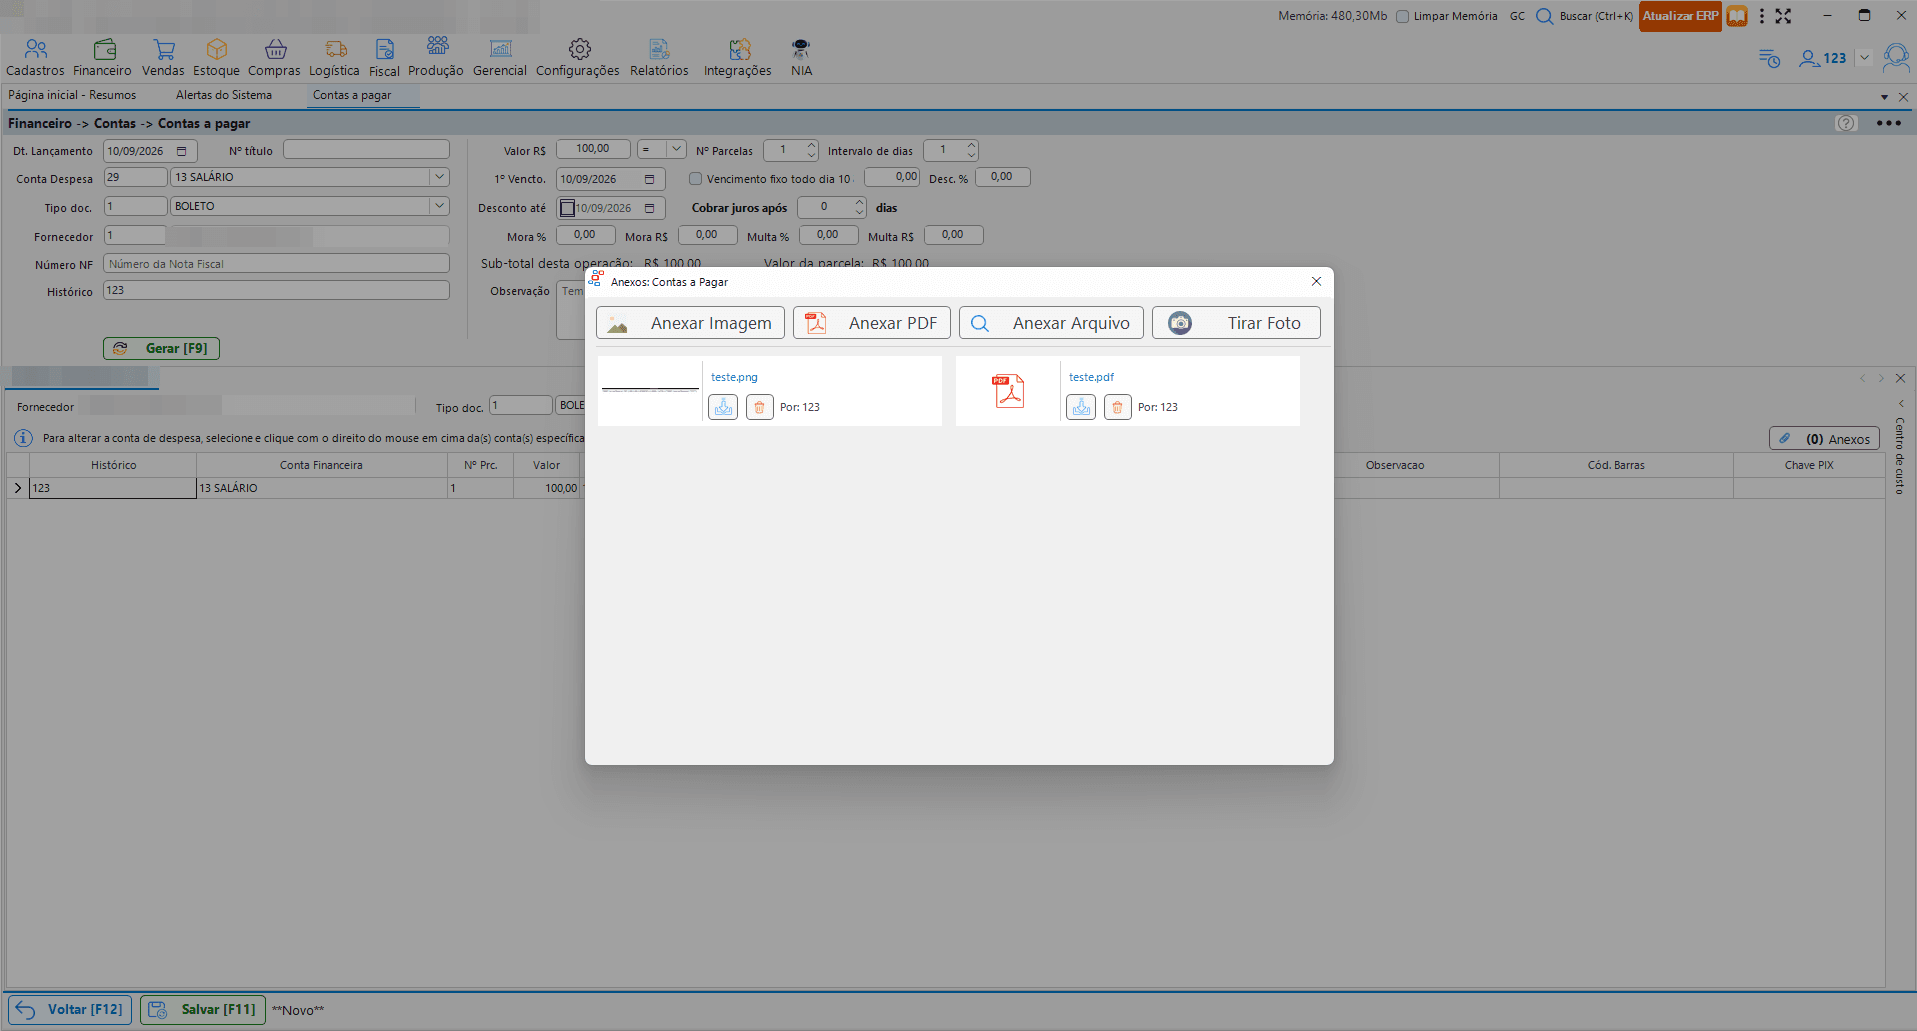
Task: Check Vencimento fixo todo dia 10
Action: pyautogui.click(x=695, y=179)
